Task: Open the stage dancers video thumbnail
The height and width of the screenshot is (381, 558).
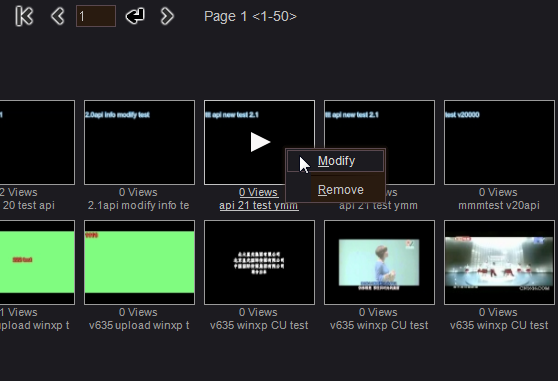Action: pyautogui.click(x=499, y=262)
